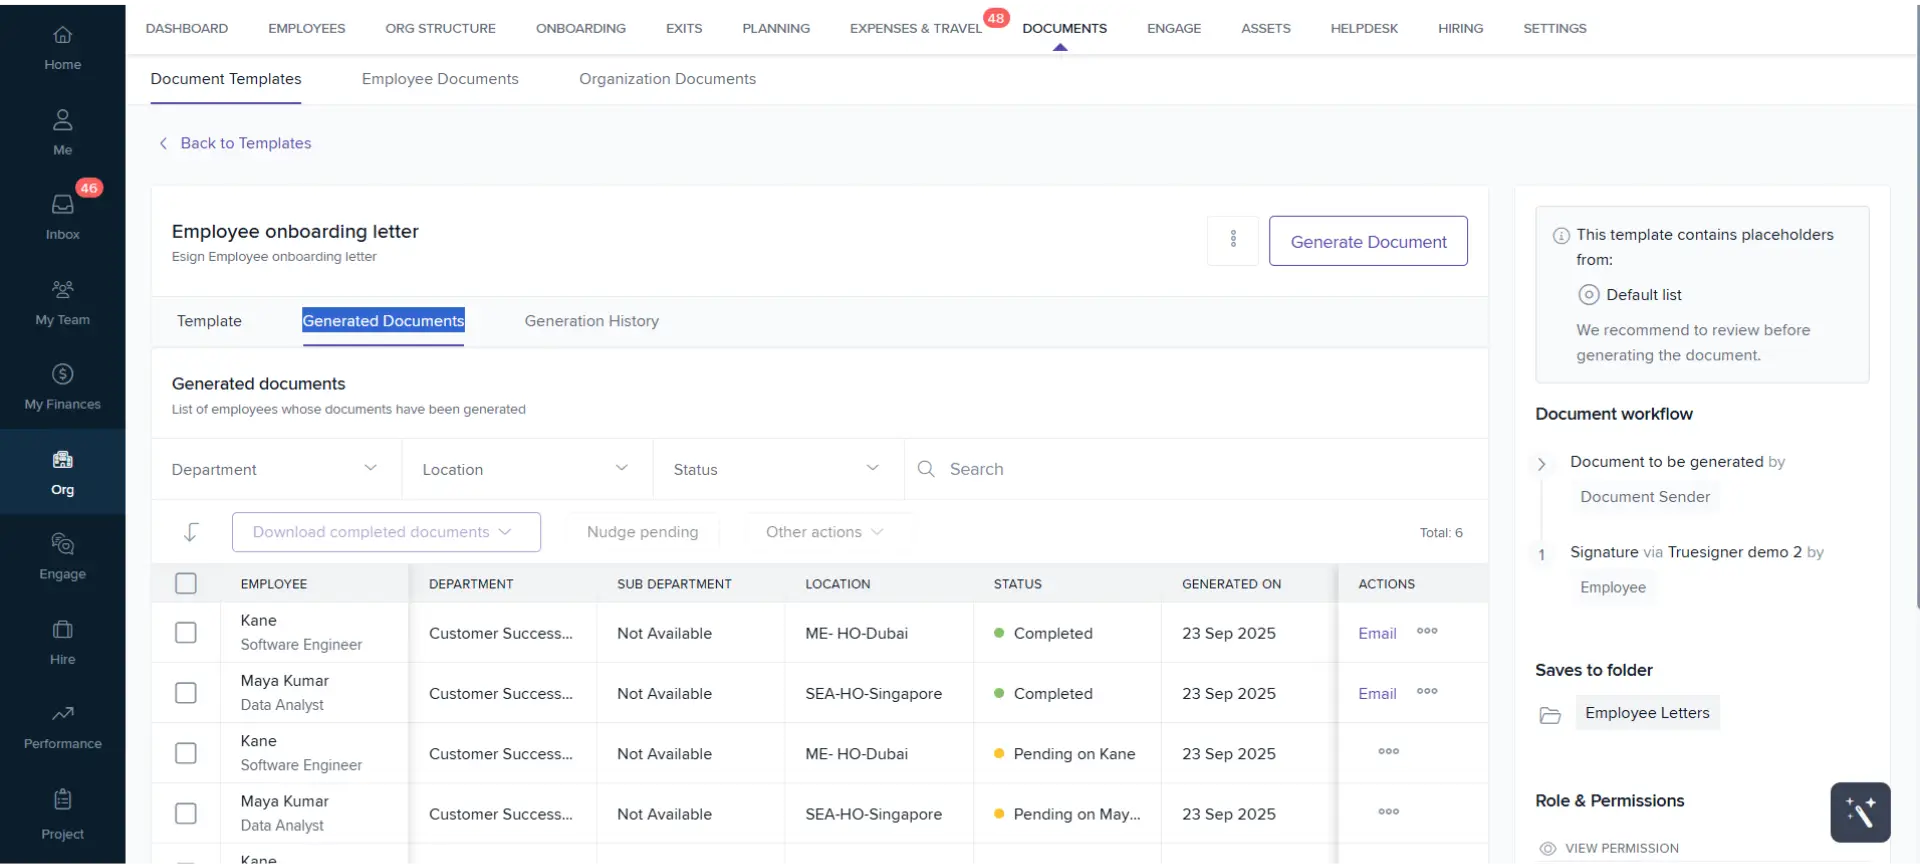Open My Finances sidebar icon

click(x=62, y=386)
